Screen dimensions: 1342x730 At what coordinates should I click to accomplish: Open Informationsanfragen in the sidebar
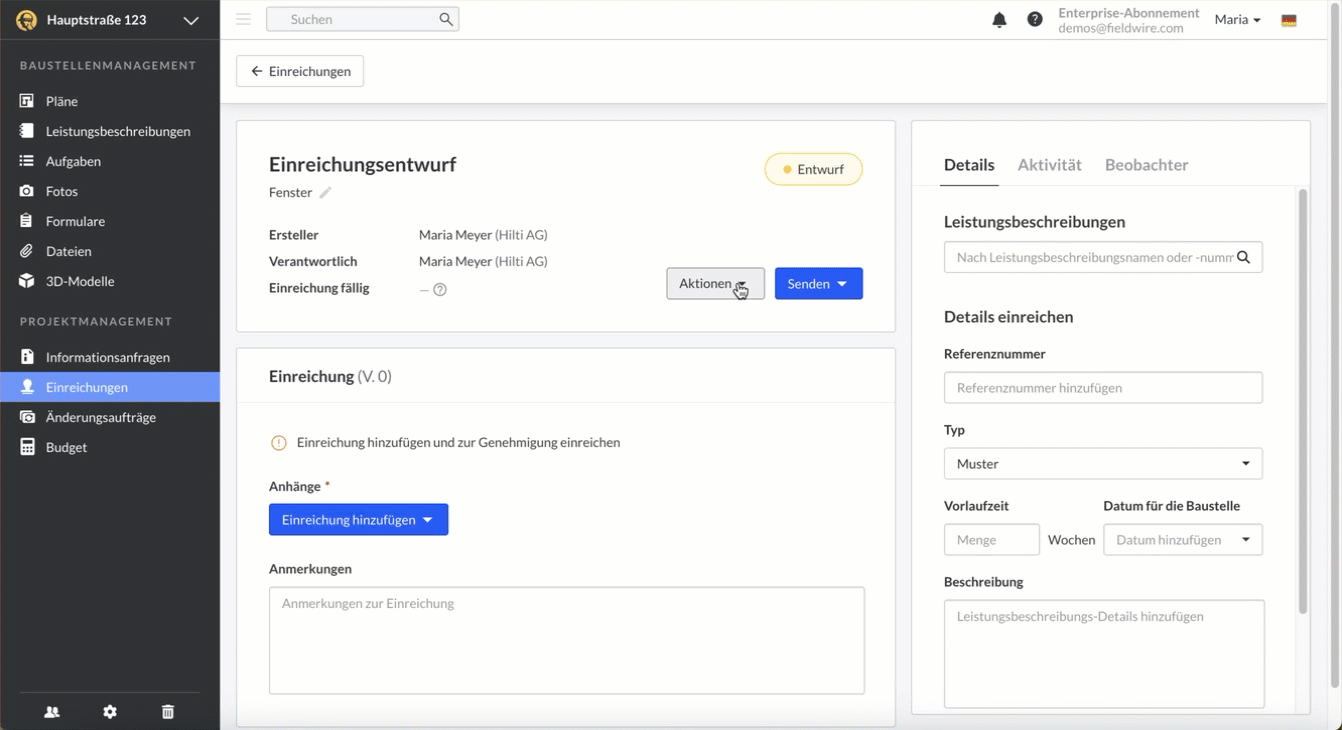pyautogui.click(x=108, y=357)
